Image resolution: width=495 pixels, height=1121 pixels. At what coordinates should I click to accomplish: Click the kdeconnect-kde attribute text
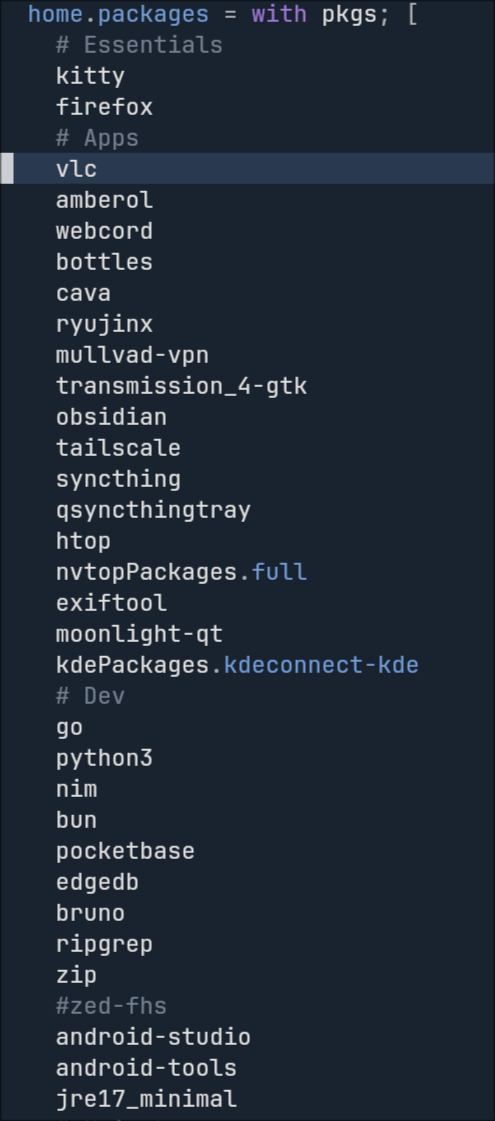[321, 665]
